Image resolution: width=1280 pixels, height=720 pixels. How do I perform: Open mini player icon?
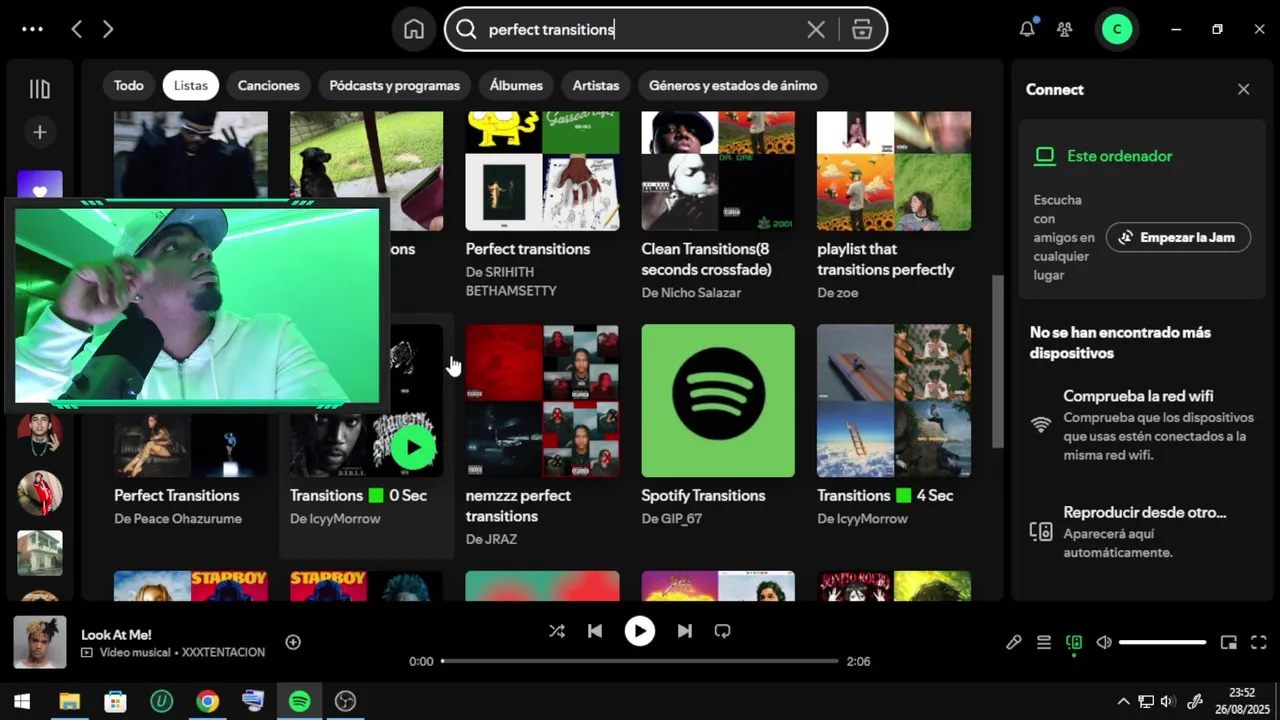point(1229,642)
